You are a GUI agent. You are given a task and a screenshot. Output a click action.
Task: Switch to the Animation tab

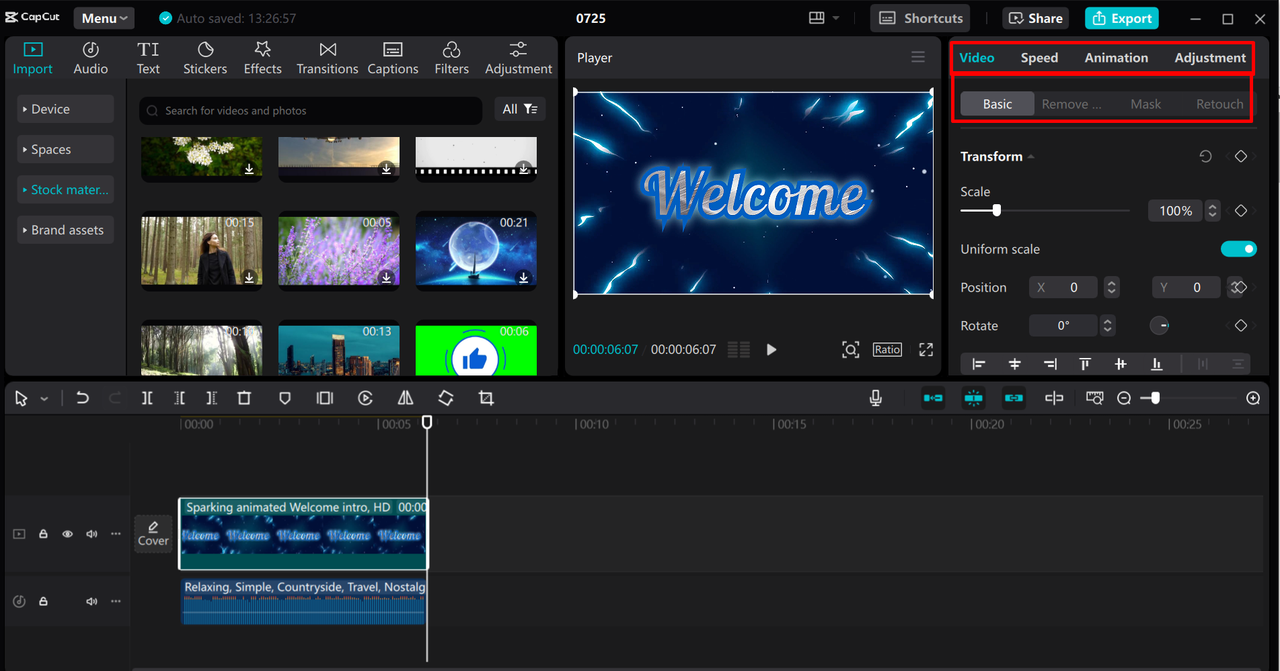click(x=1116, y=58)
